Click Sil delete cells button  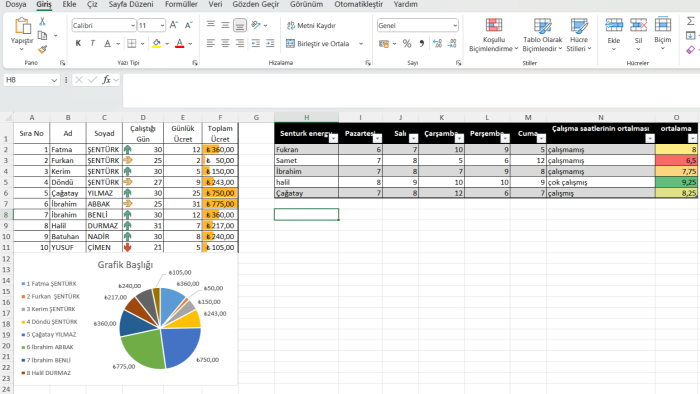point(638,35)
